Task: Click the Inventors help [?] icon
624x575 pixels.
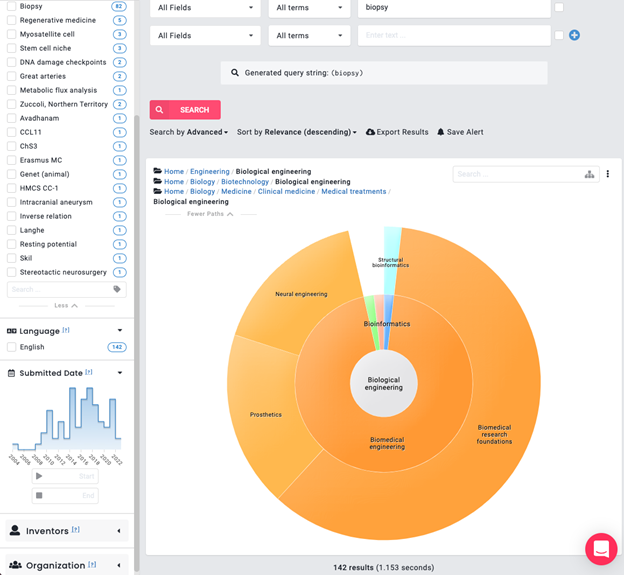Action: [x=76, y=530]
